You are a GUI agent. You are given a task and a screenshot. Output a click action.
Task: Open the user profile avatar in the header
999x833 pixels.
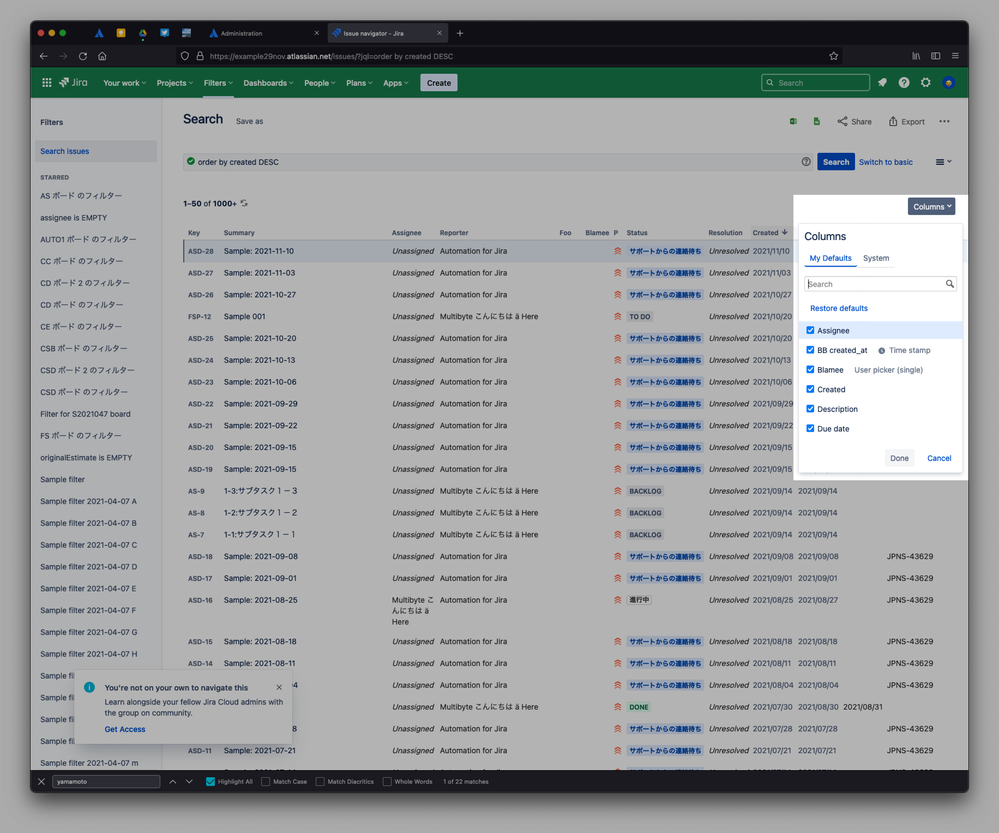[949, 82]
